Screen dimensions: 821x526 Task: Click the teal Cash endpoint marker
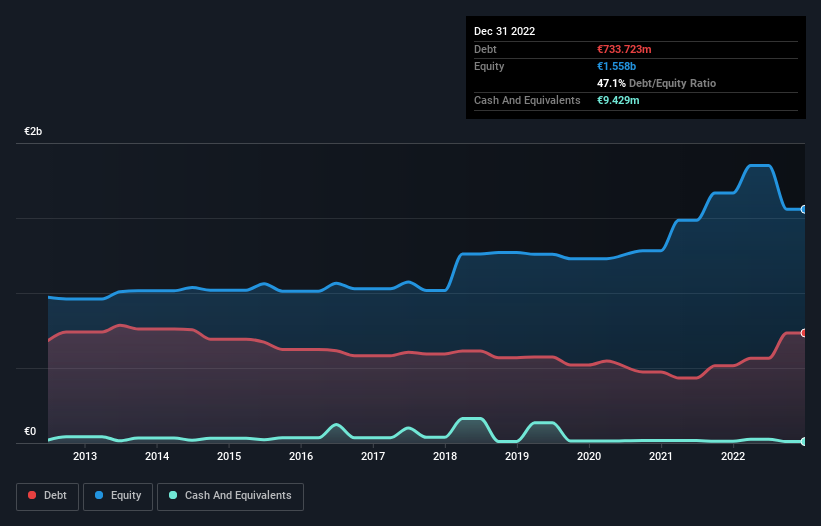[804, 442]
